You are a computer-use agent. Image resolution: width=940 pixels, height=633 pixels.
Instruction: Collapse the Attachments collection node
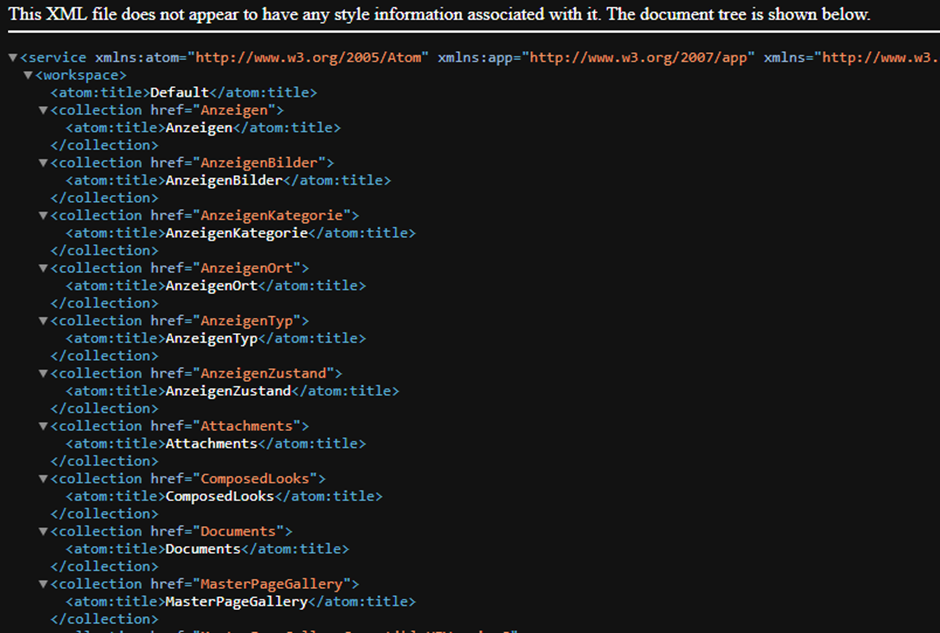tap(43, 427)
